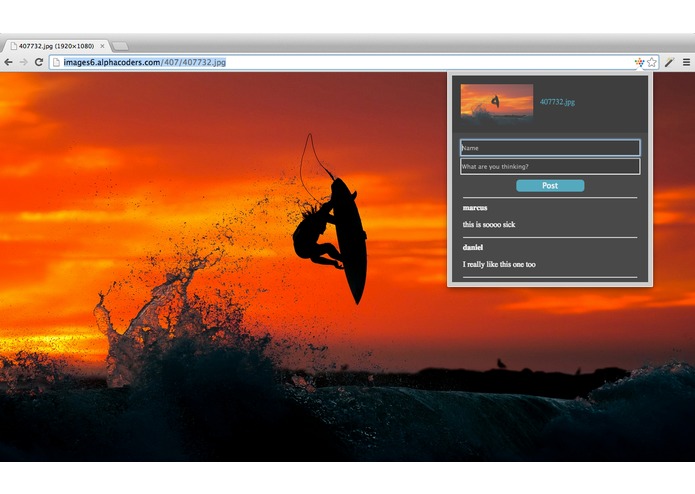The height and width of the screenshot is (494, 695).
Task: Select the commenter name "daniel"
Action: coord(472,248)
